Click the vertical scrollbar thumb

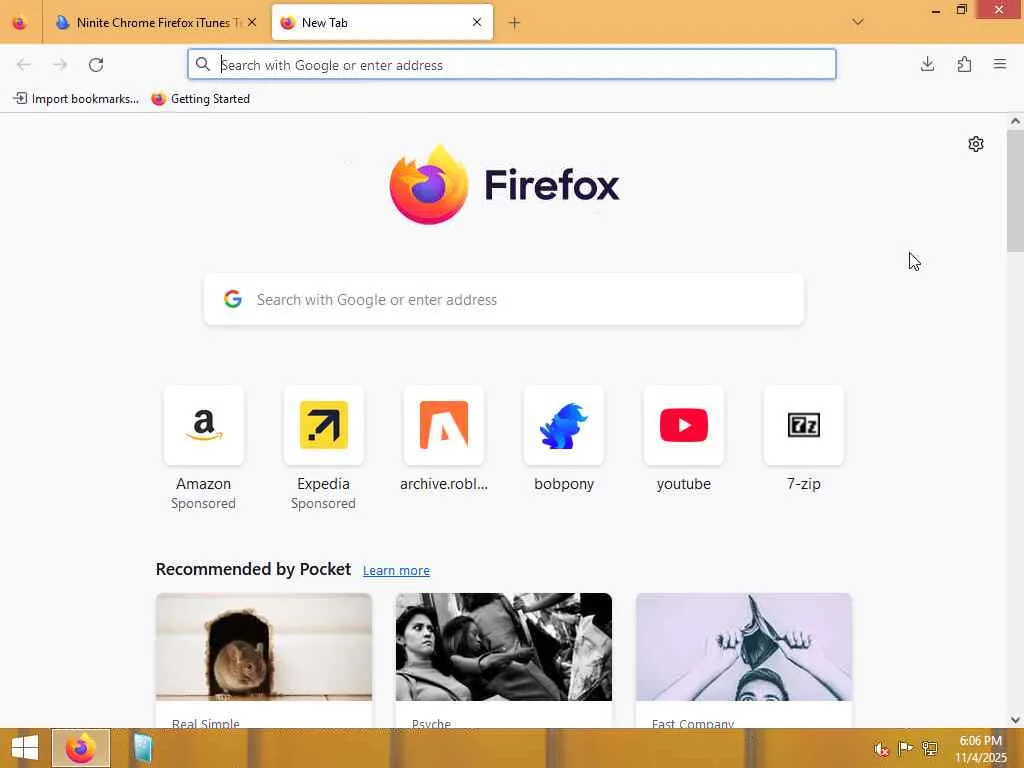point(1015,191)
